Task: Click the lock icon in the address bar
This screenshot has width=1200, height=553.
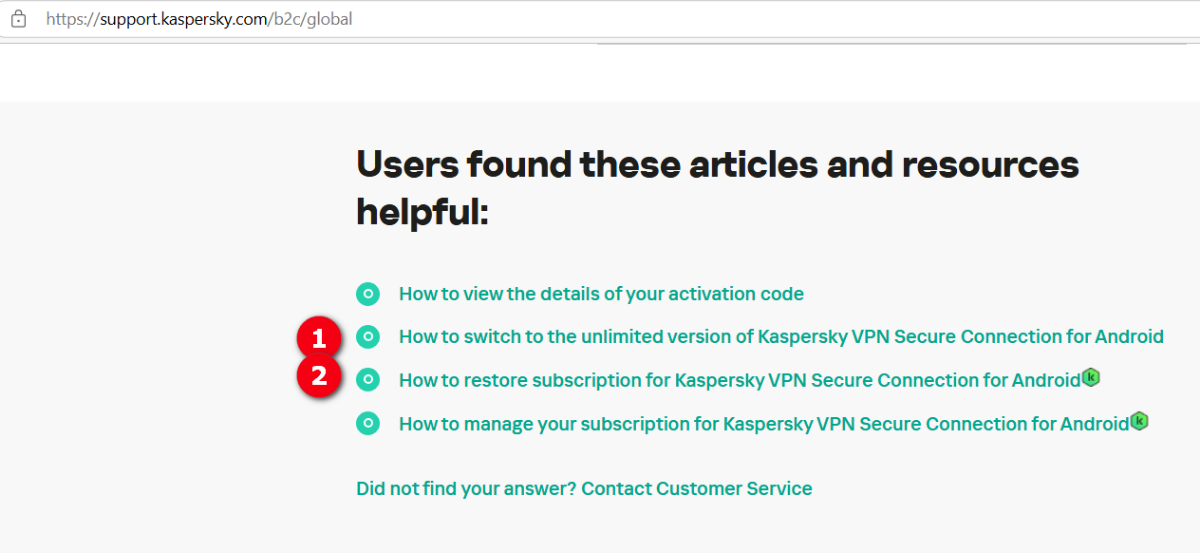Action: 18,19
